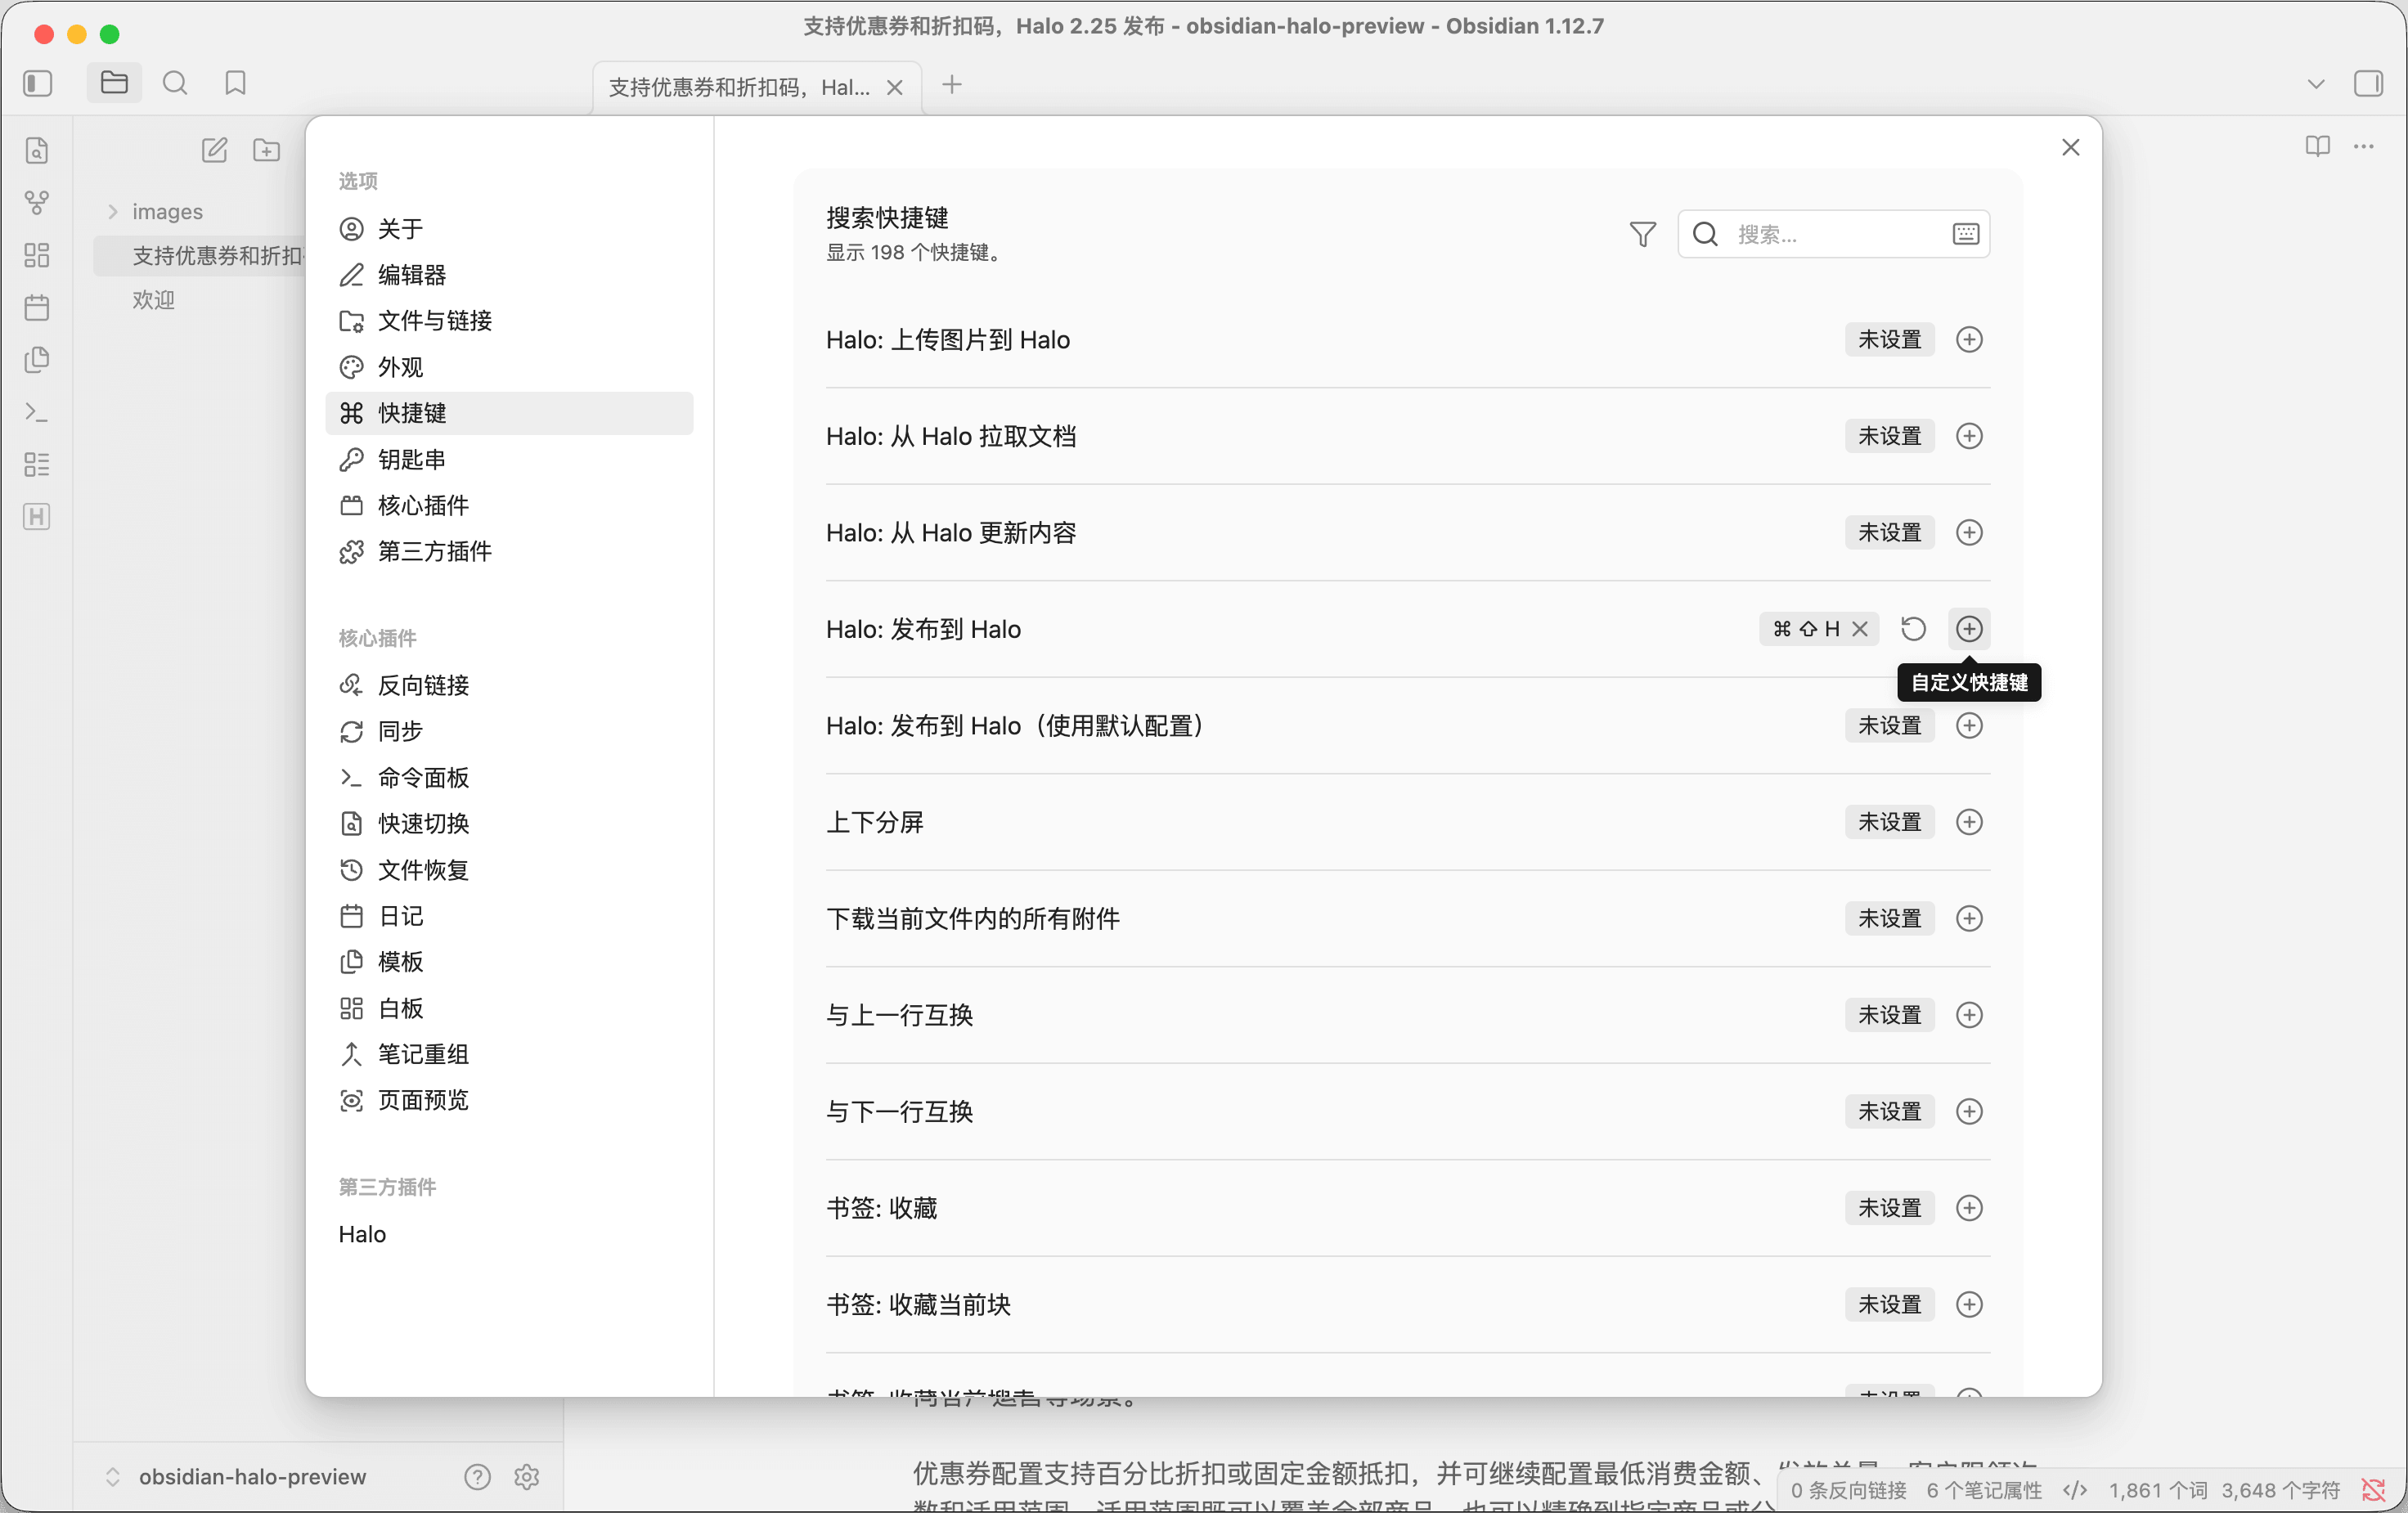
Task: Open 页面预览 plugin settings
Action: (509, 1100)
